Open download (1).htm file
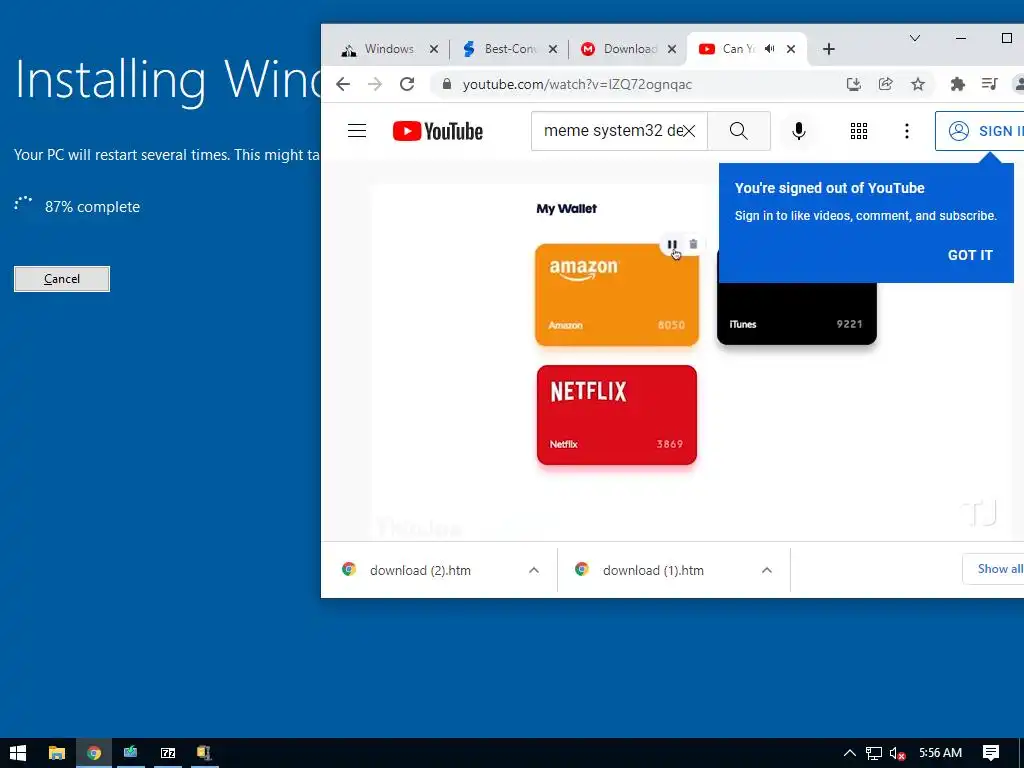This screenshot has width=1024, height=768. 653,570
